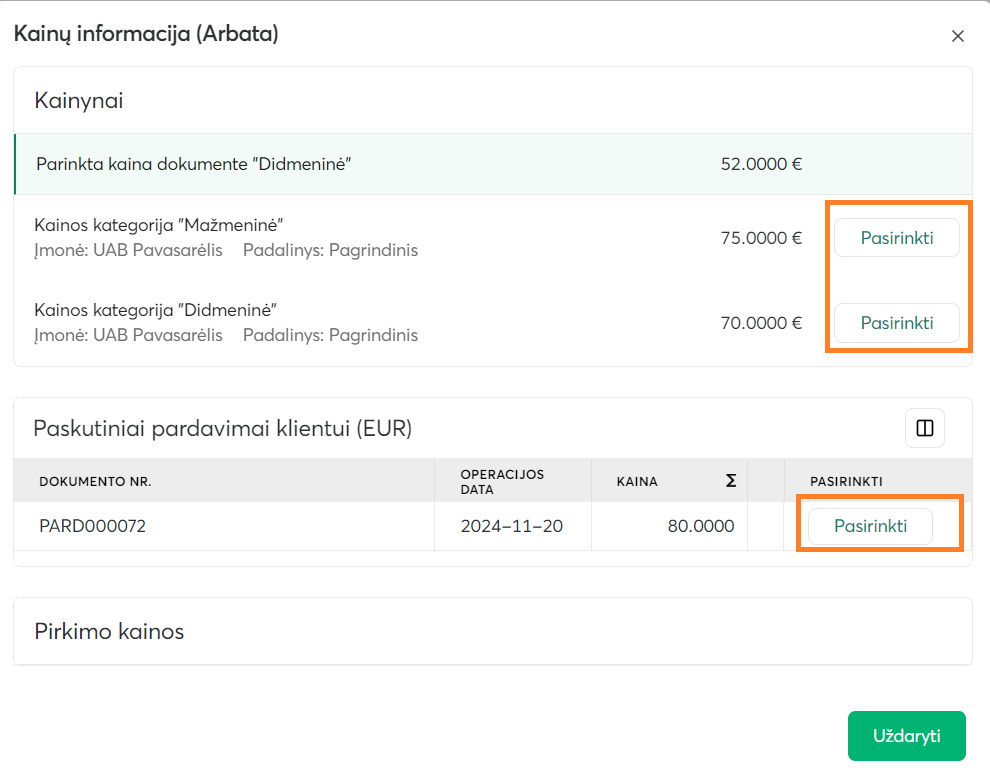Open the column chooser for last sales table
This screenshot has height=783, width=990.
click(x=924, y=429)
